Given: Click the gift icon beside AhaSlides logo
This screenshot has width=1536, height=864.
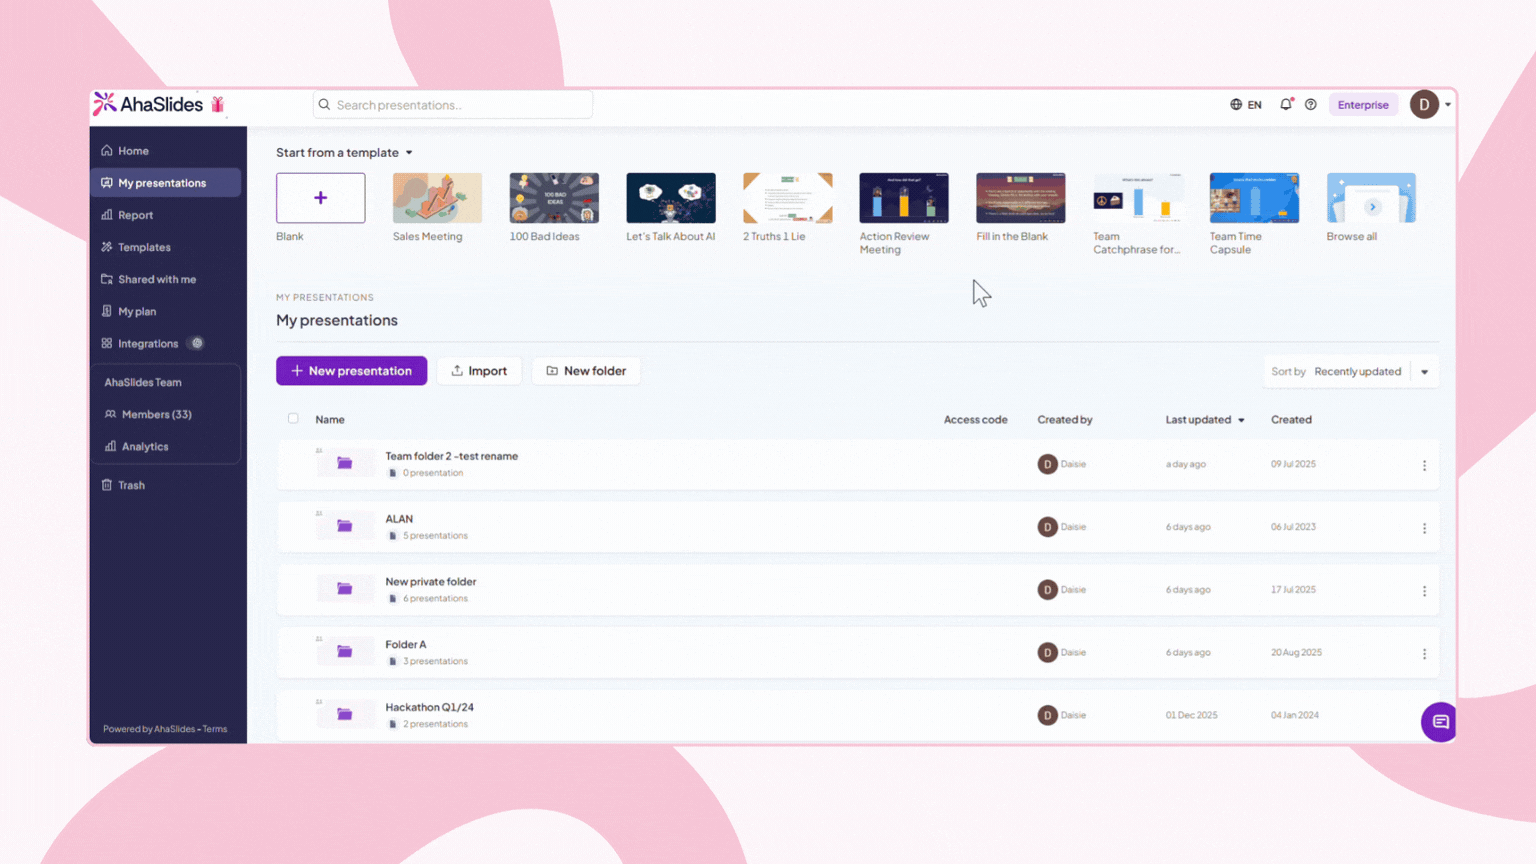Looking at the screenshot, I should click(218, 104).
